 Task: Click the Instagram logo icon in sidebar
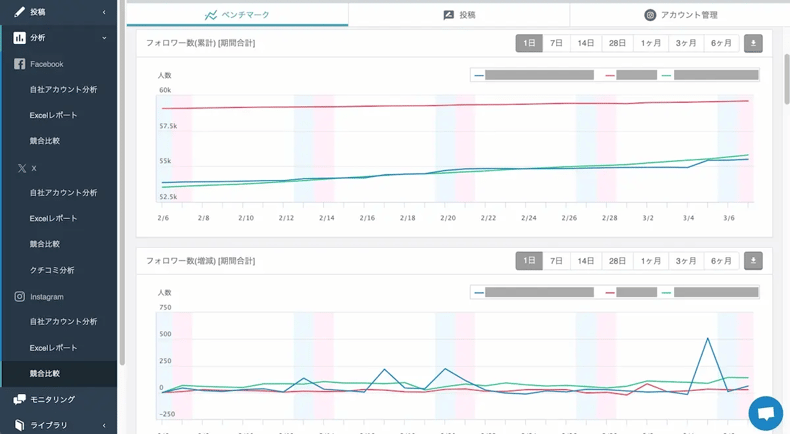[x=19, y=296]
